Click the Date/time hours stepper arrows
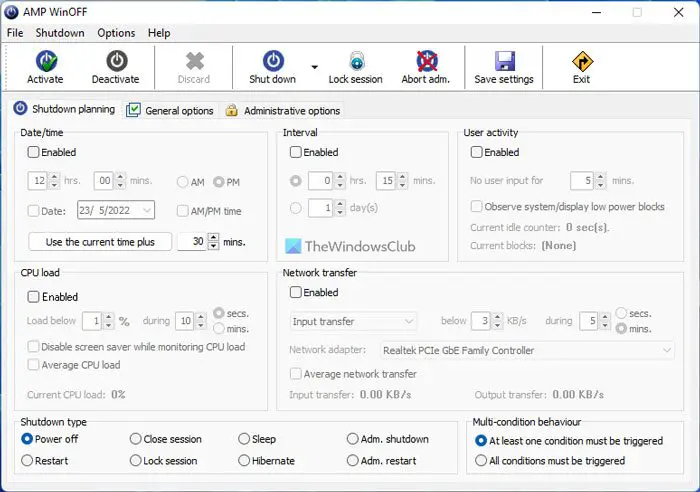Viewport: 700px width, 492px height. tap(54, 181)
